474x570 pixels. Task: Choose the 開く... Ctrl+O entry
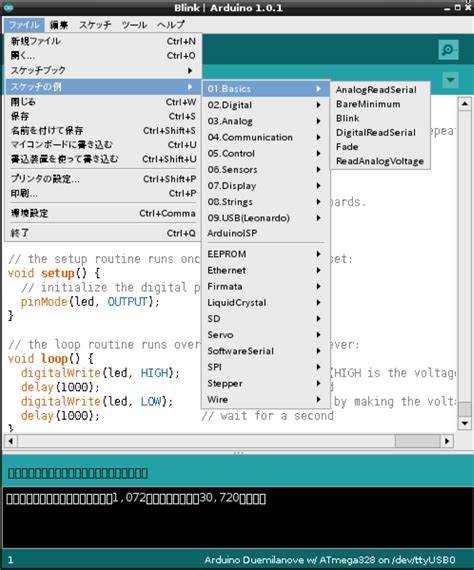tap(103, 56)
